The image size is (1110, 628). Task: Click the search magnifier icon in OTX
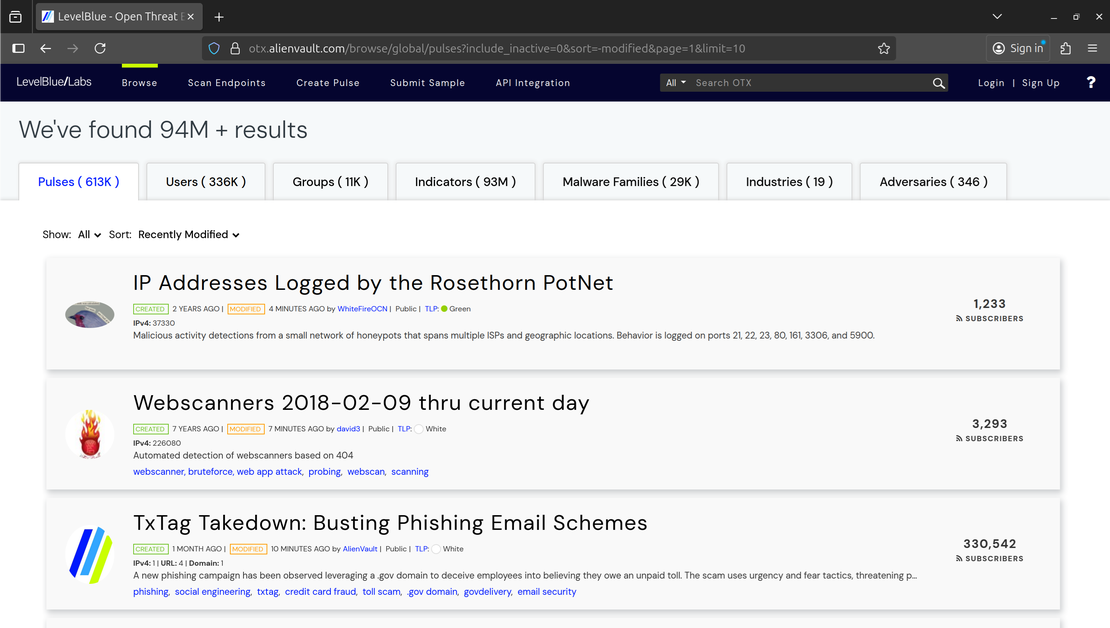tap(939, 83)
